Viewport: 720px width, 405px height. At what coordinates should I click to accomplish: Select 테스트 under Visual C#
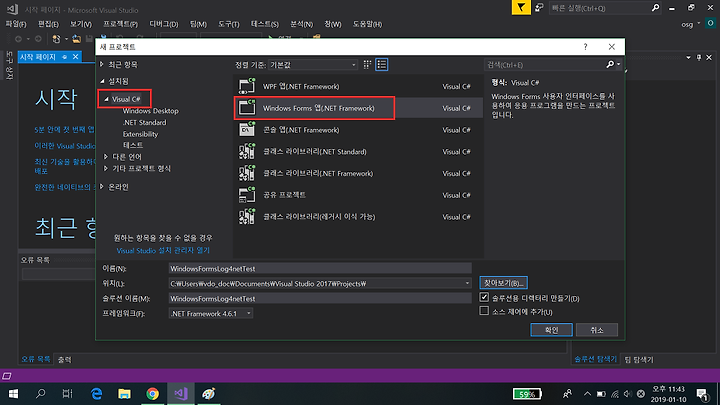pyautogui.click(x=133, y=145)
